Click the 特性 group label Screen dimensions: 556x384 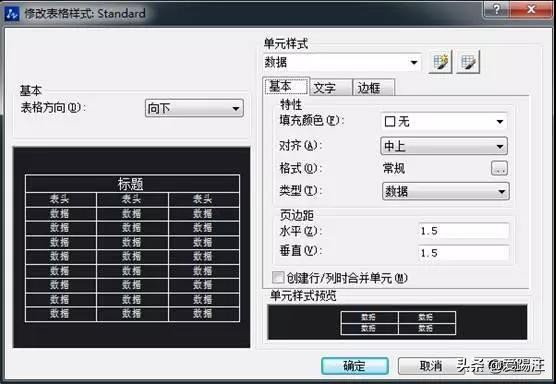pos(291,104)
